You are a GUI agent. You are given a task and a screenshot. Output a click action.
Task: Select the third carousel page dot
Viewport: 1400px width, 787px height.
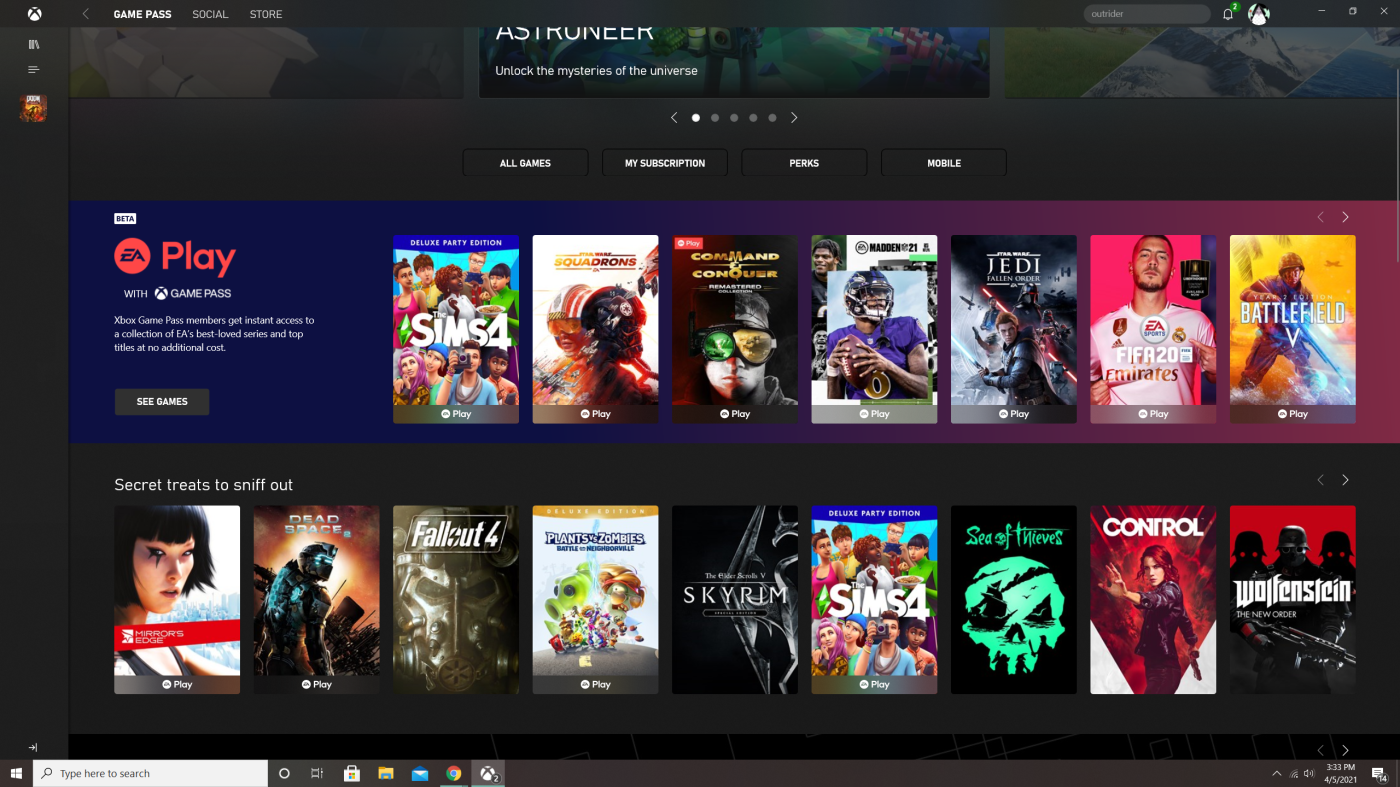click(x=734, y=118)
